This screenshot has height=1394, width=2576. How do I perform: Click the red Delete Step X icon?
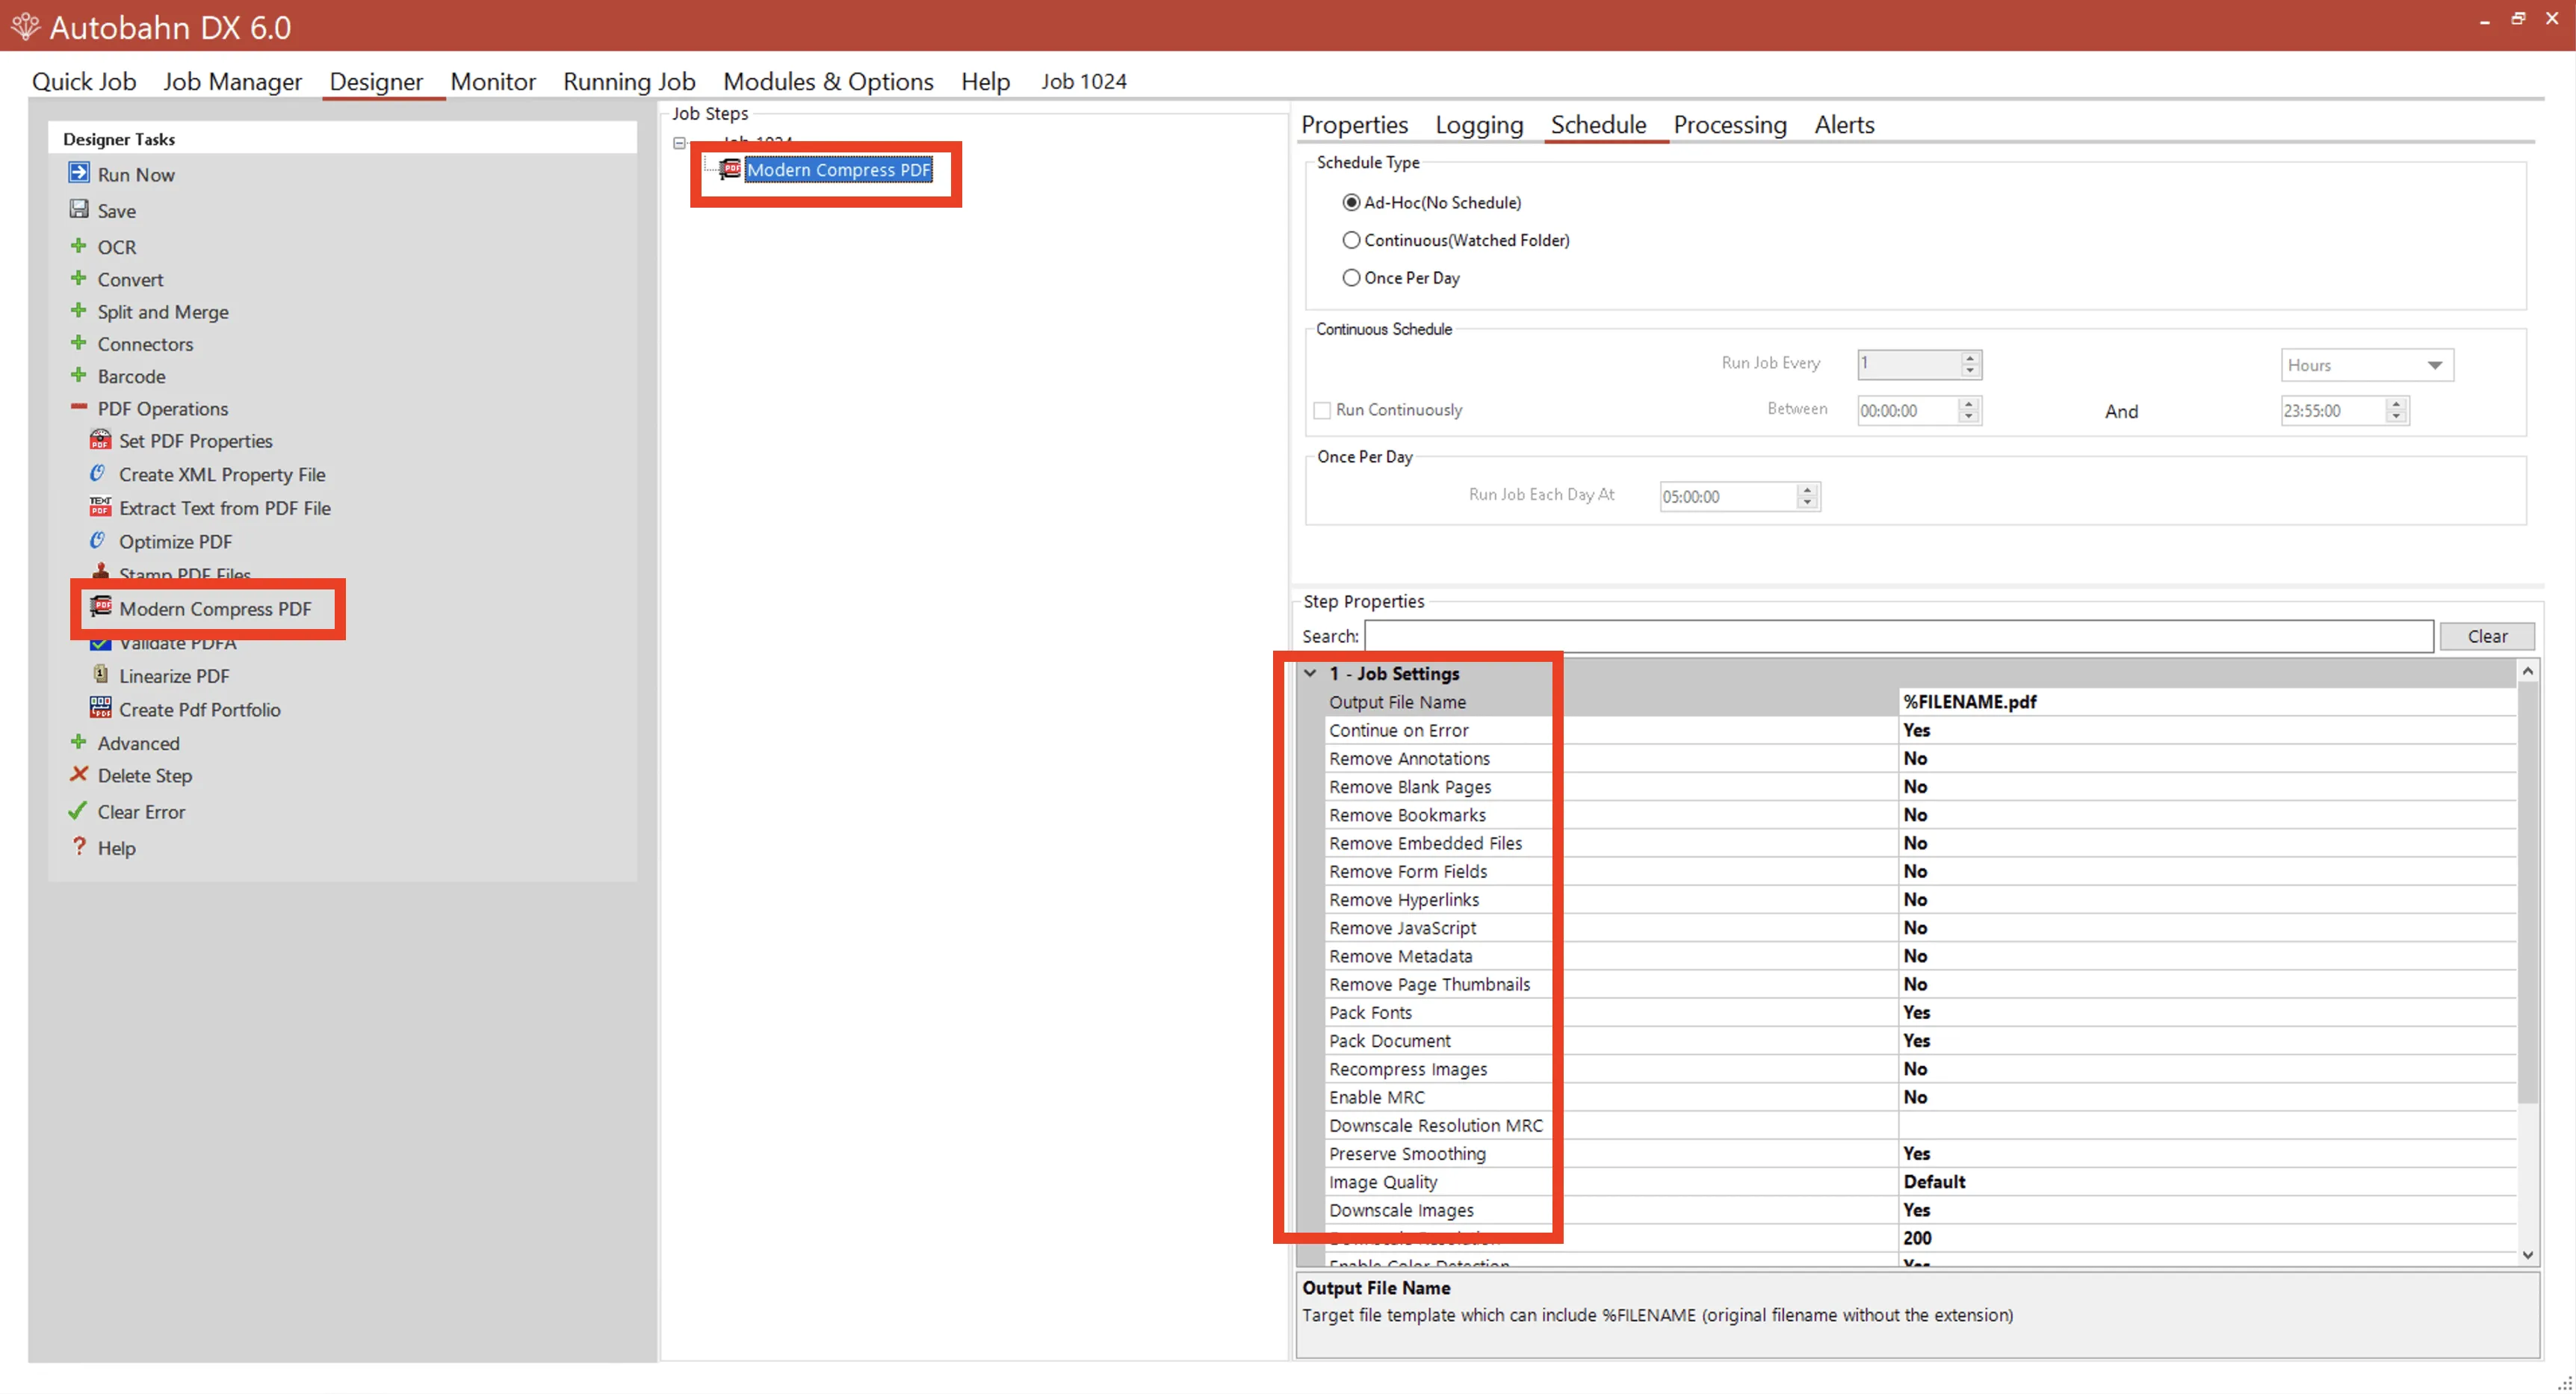pos(79,774)
